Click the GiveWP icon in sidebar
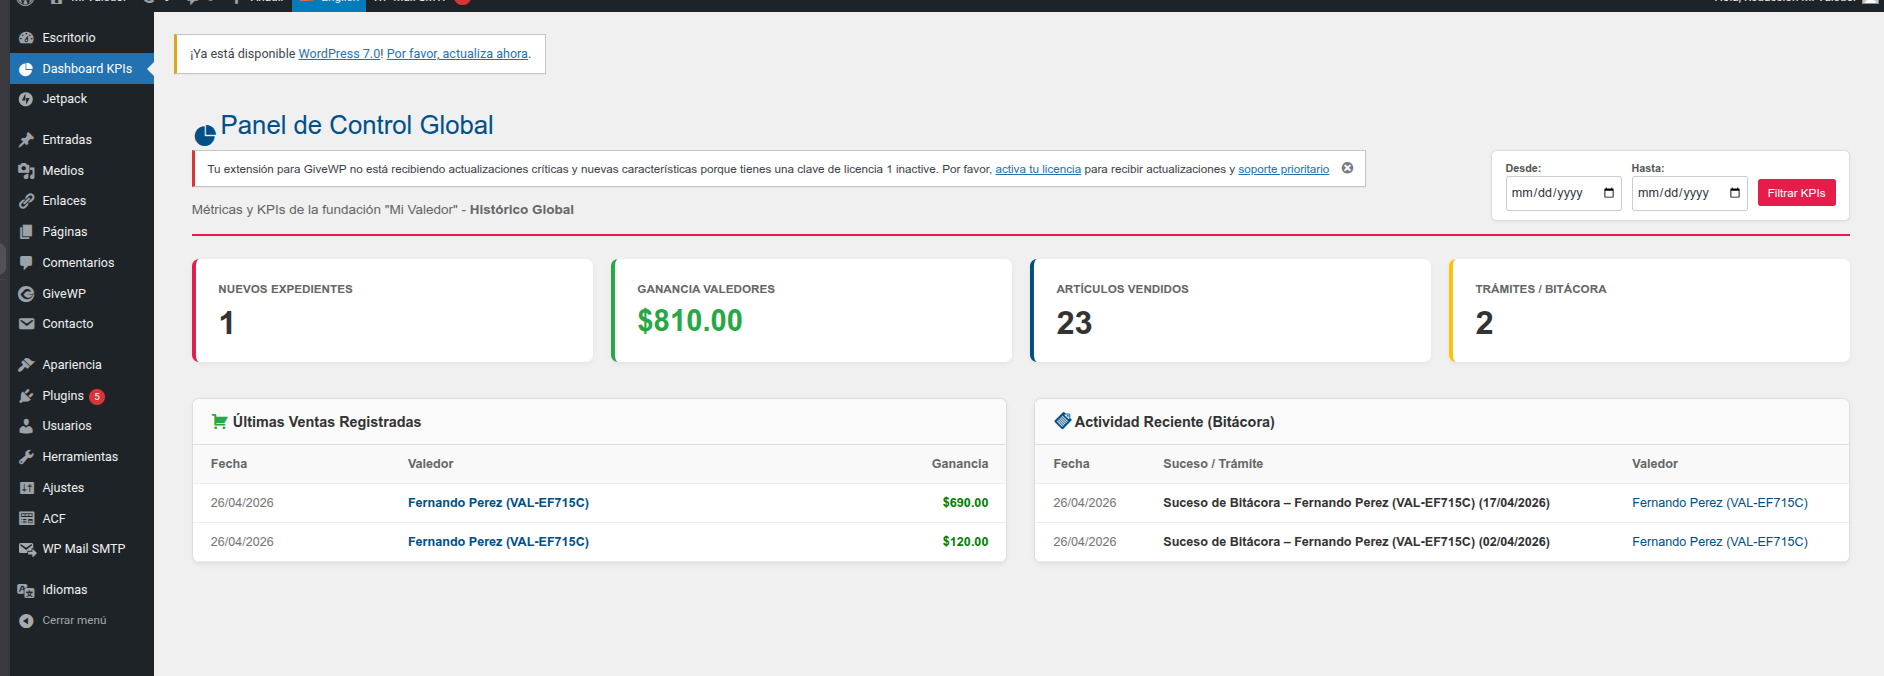 (26, 294)
